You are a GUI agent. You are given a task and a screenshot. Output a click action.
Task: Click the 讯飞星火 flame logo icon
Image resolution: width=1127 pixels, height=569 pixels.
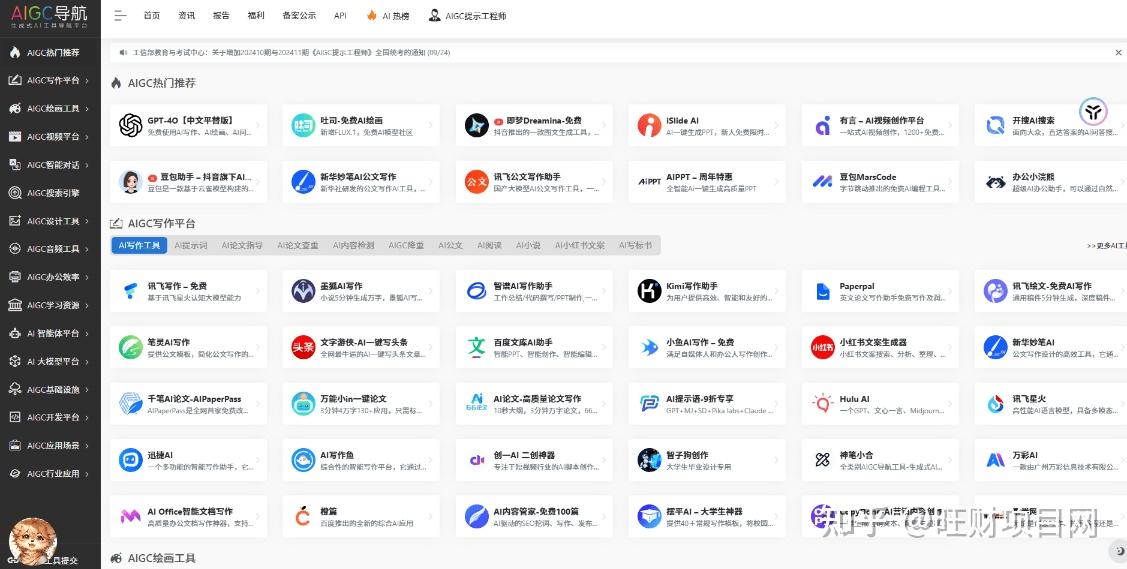tap(995, 404)
